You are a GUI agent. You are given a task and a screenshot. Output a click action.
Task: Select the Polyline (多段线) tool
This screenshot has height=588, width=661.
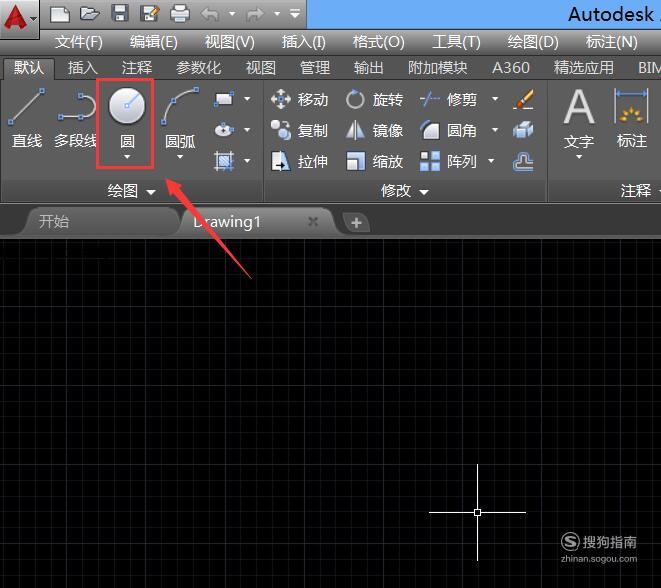[76, 118]
